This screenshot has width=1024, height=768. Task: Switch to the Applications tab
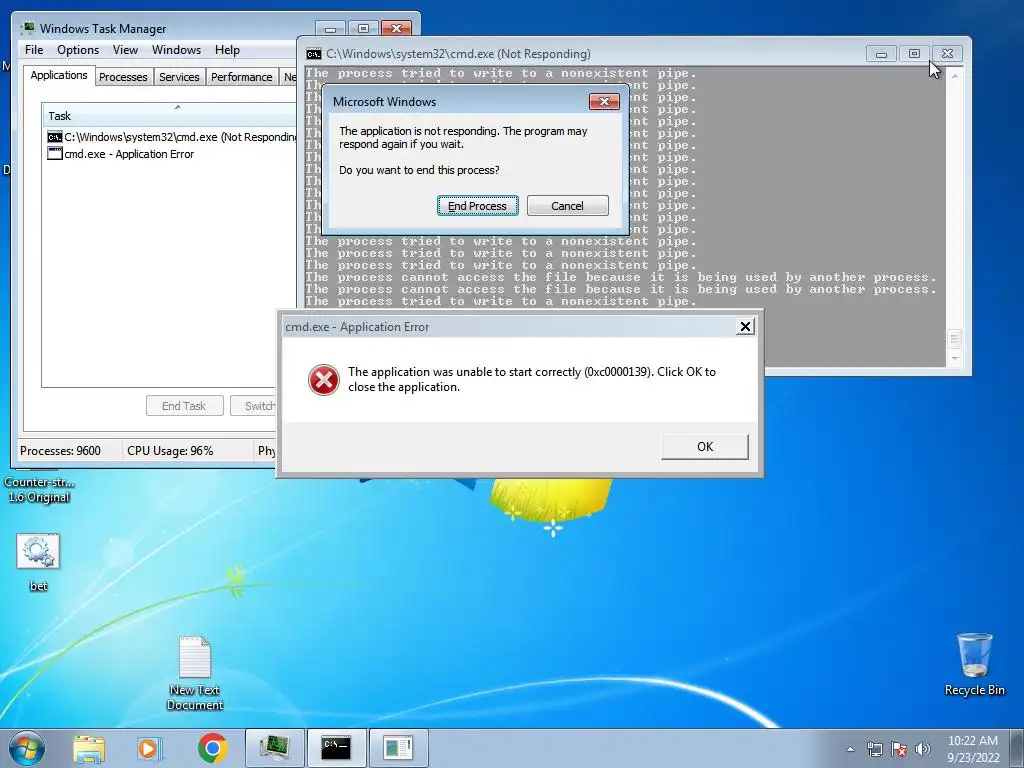[x=59, y=75]
